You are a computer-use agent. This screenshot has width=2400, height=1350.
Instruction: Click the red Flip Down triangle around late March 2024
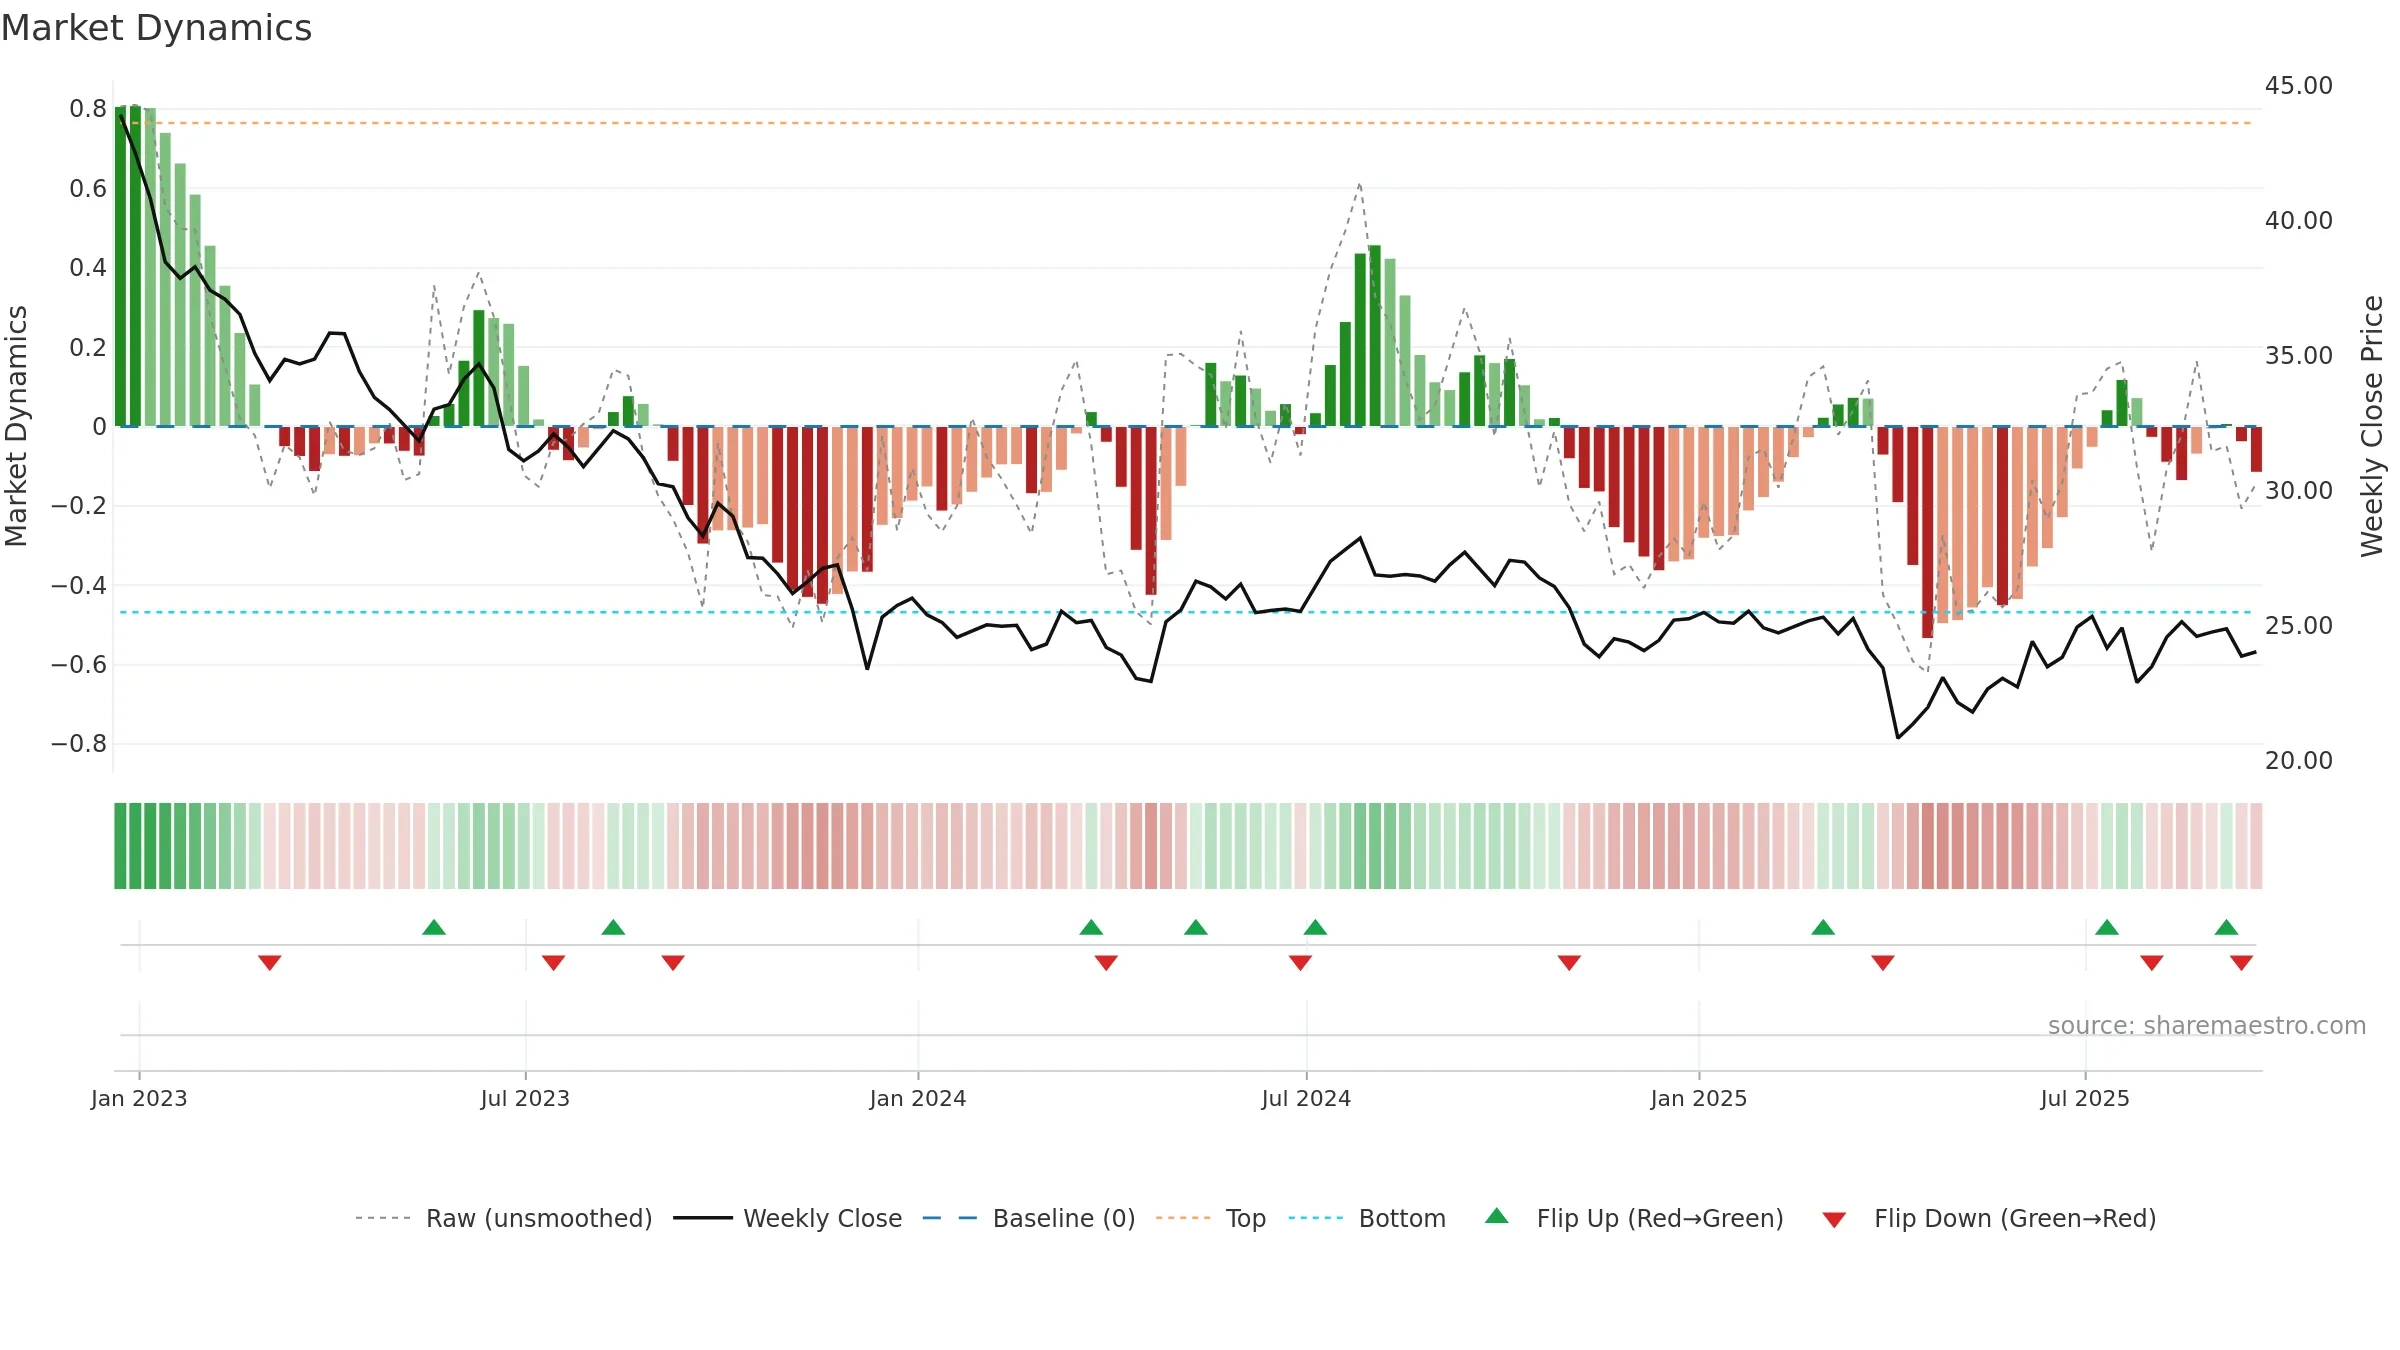click(1106, 963)
